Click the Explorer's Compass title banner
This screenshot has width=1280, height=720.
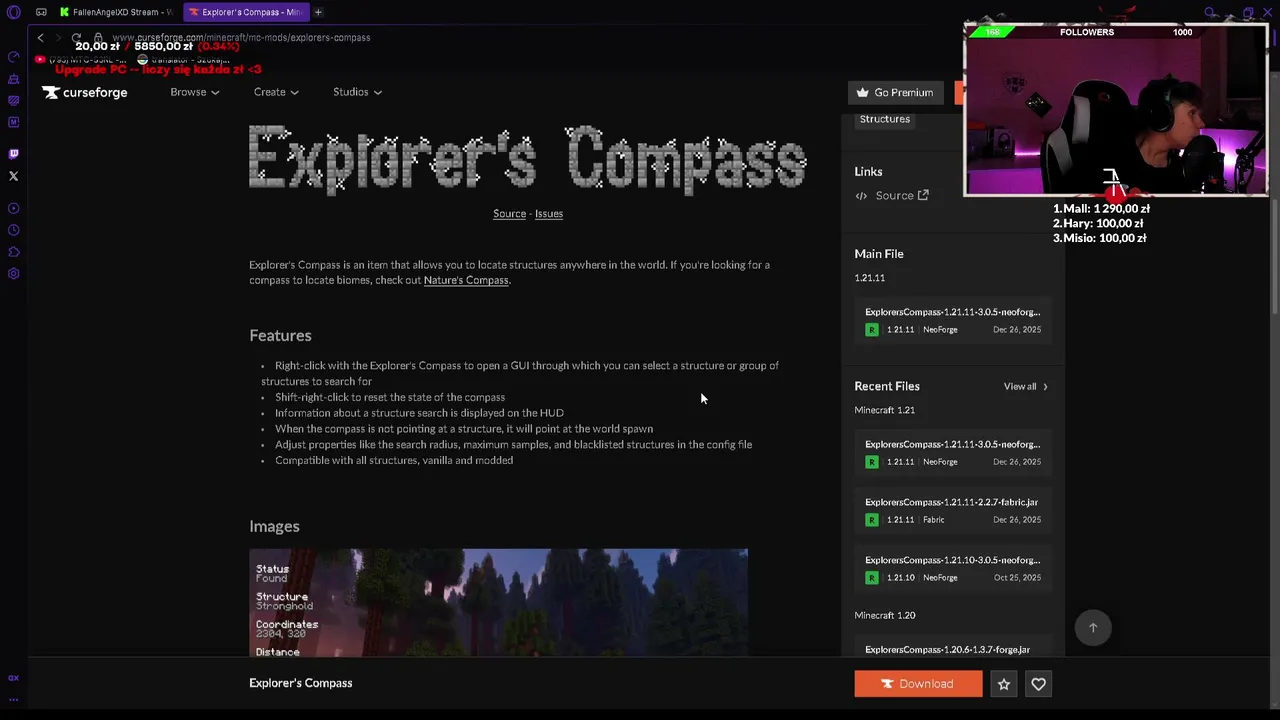pyautogui.click(x=527, y=159)
